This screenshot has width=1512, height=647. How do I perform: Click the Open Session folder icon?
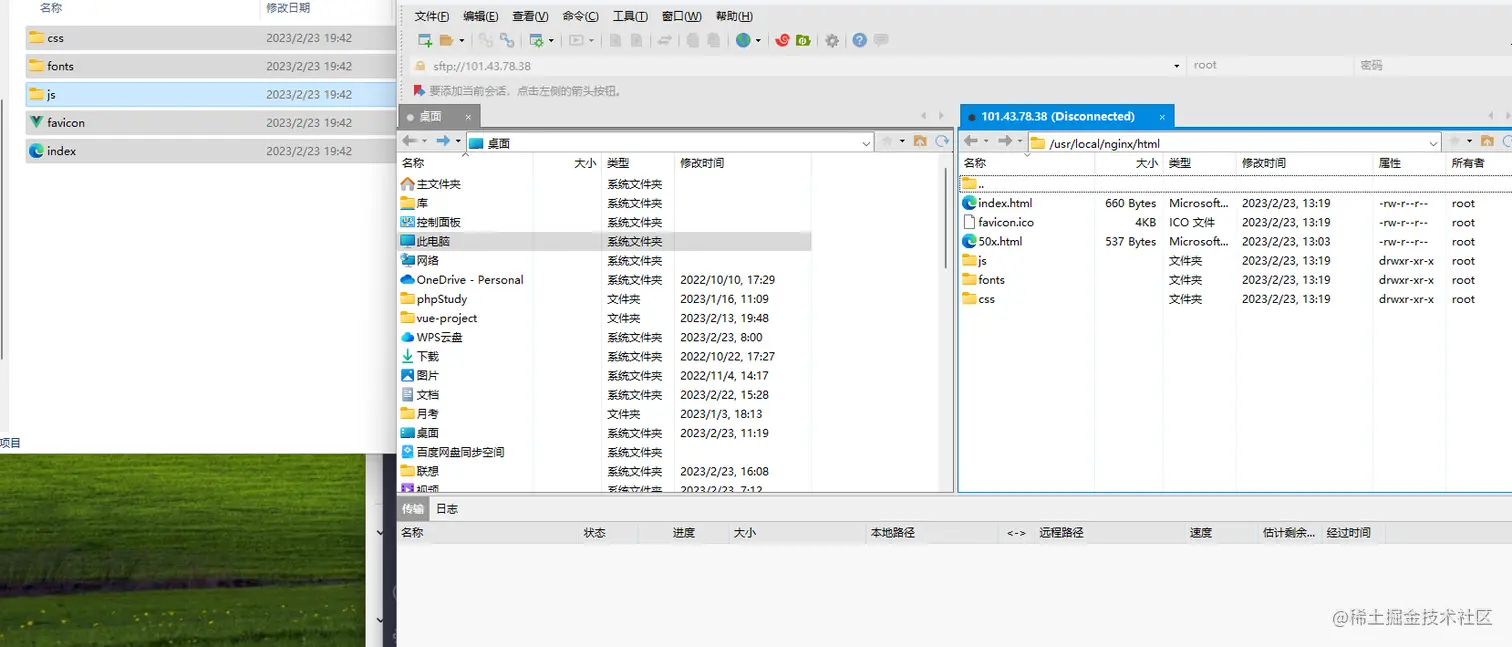(446, 41)
